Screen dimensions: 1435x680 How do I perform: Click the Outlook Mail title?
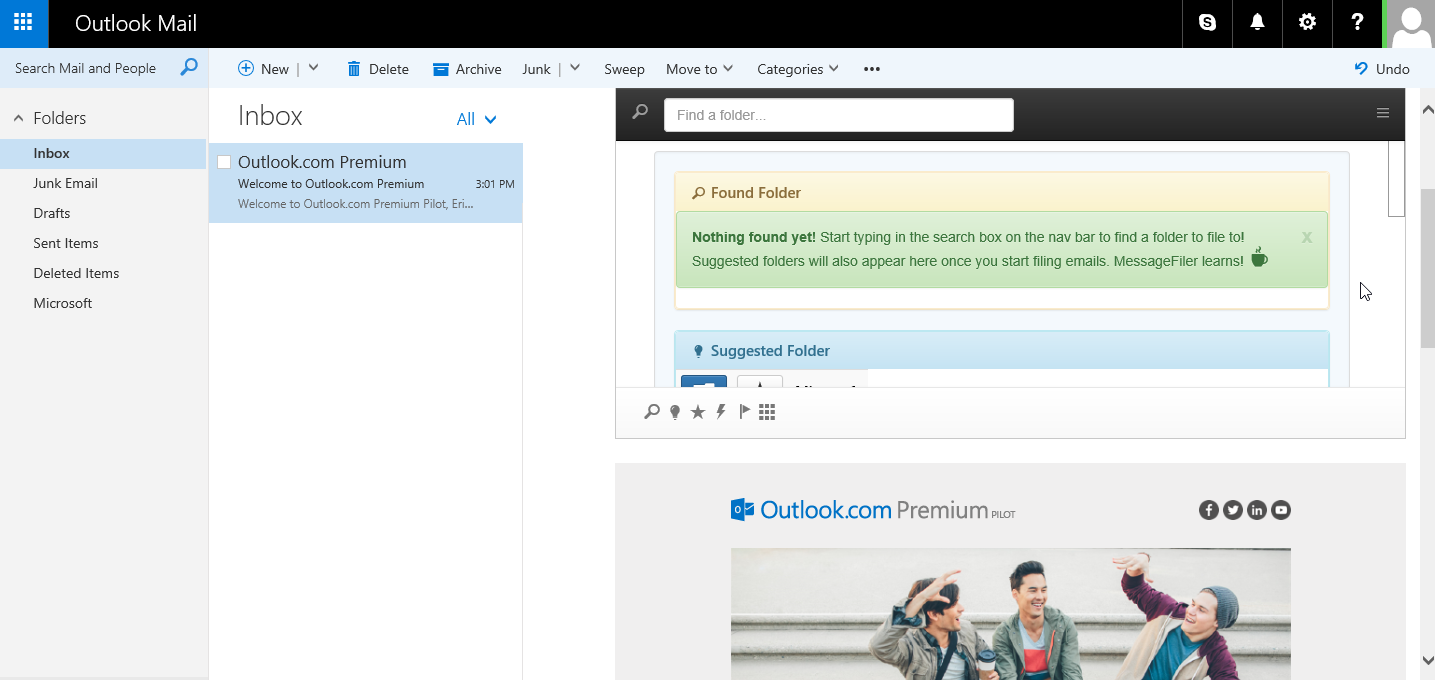pyautogui.click(x=136, y=23)
